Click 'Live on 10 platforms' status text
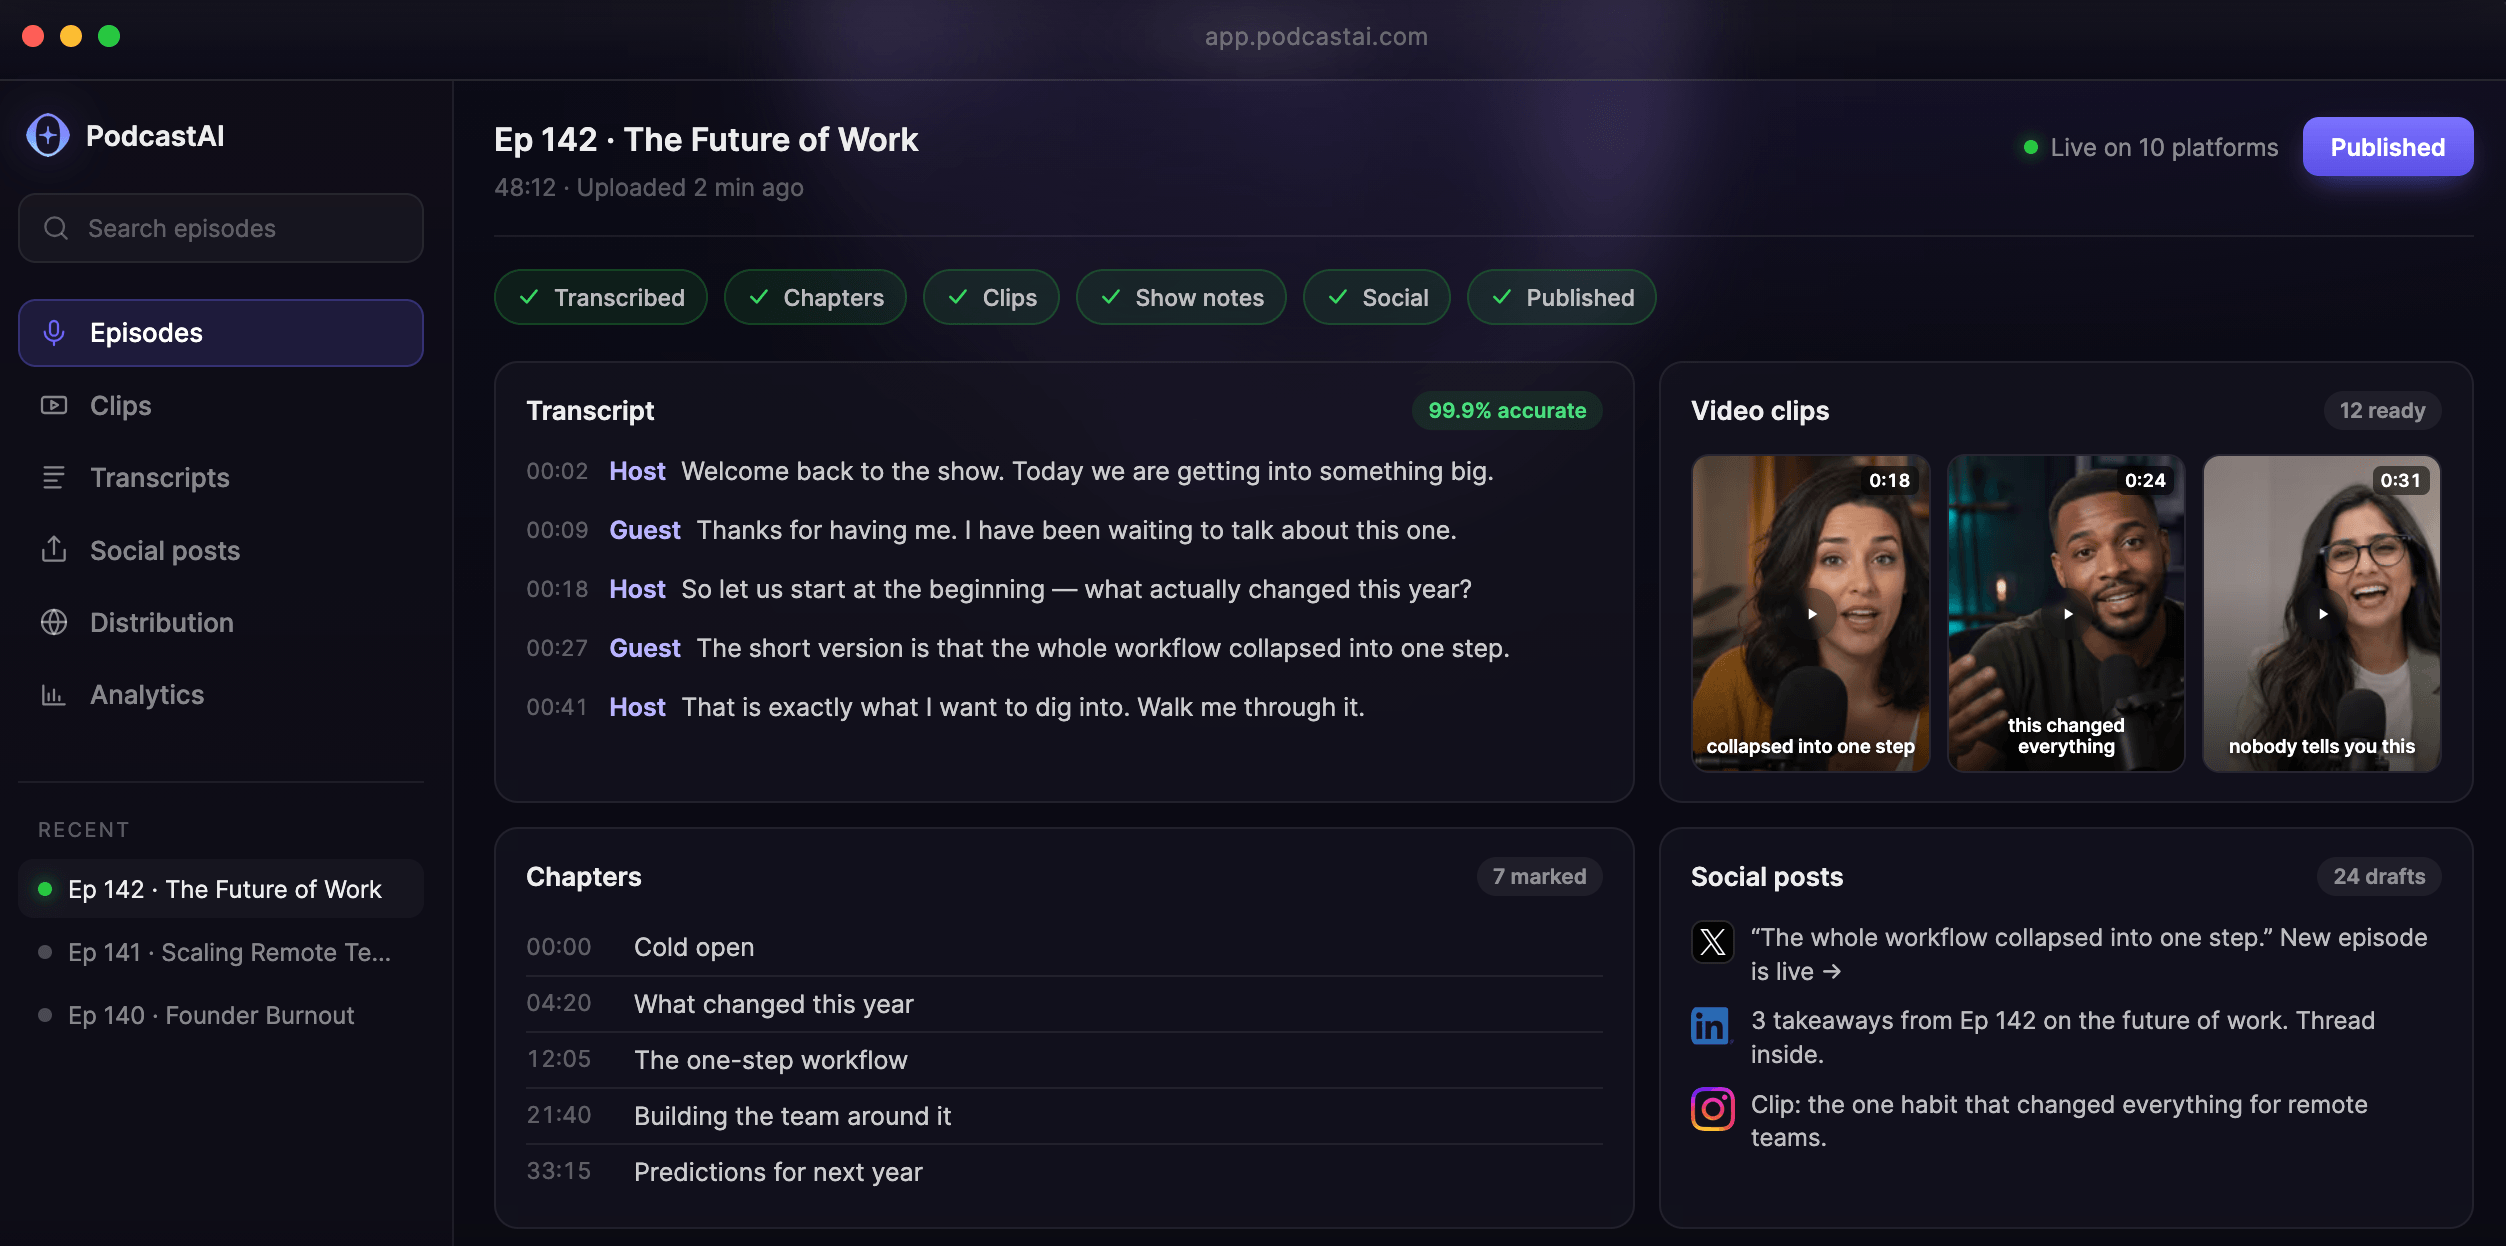2506x1246 pixels. 2164,147
